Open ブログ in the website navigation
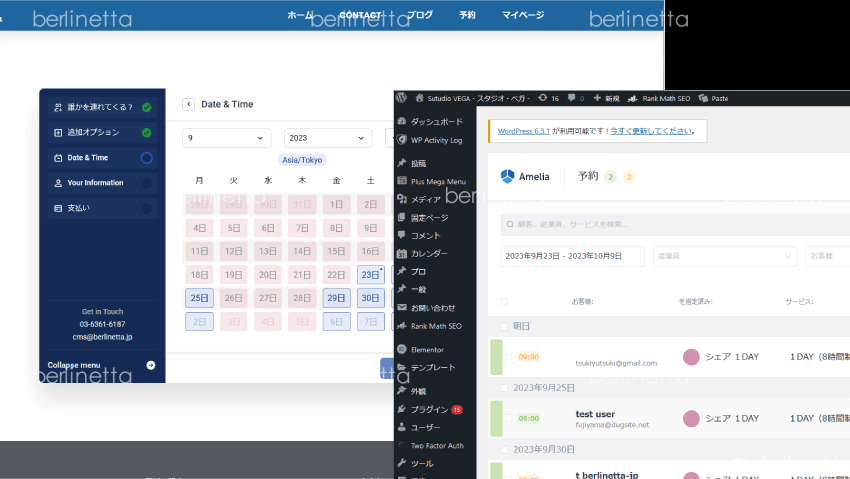The height and width of the screenshot is (479, 850). [420, 15]
